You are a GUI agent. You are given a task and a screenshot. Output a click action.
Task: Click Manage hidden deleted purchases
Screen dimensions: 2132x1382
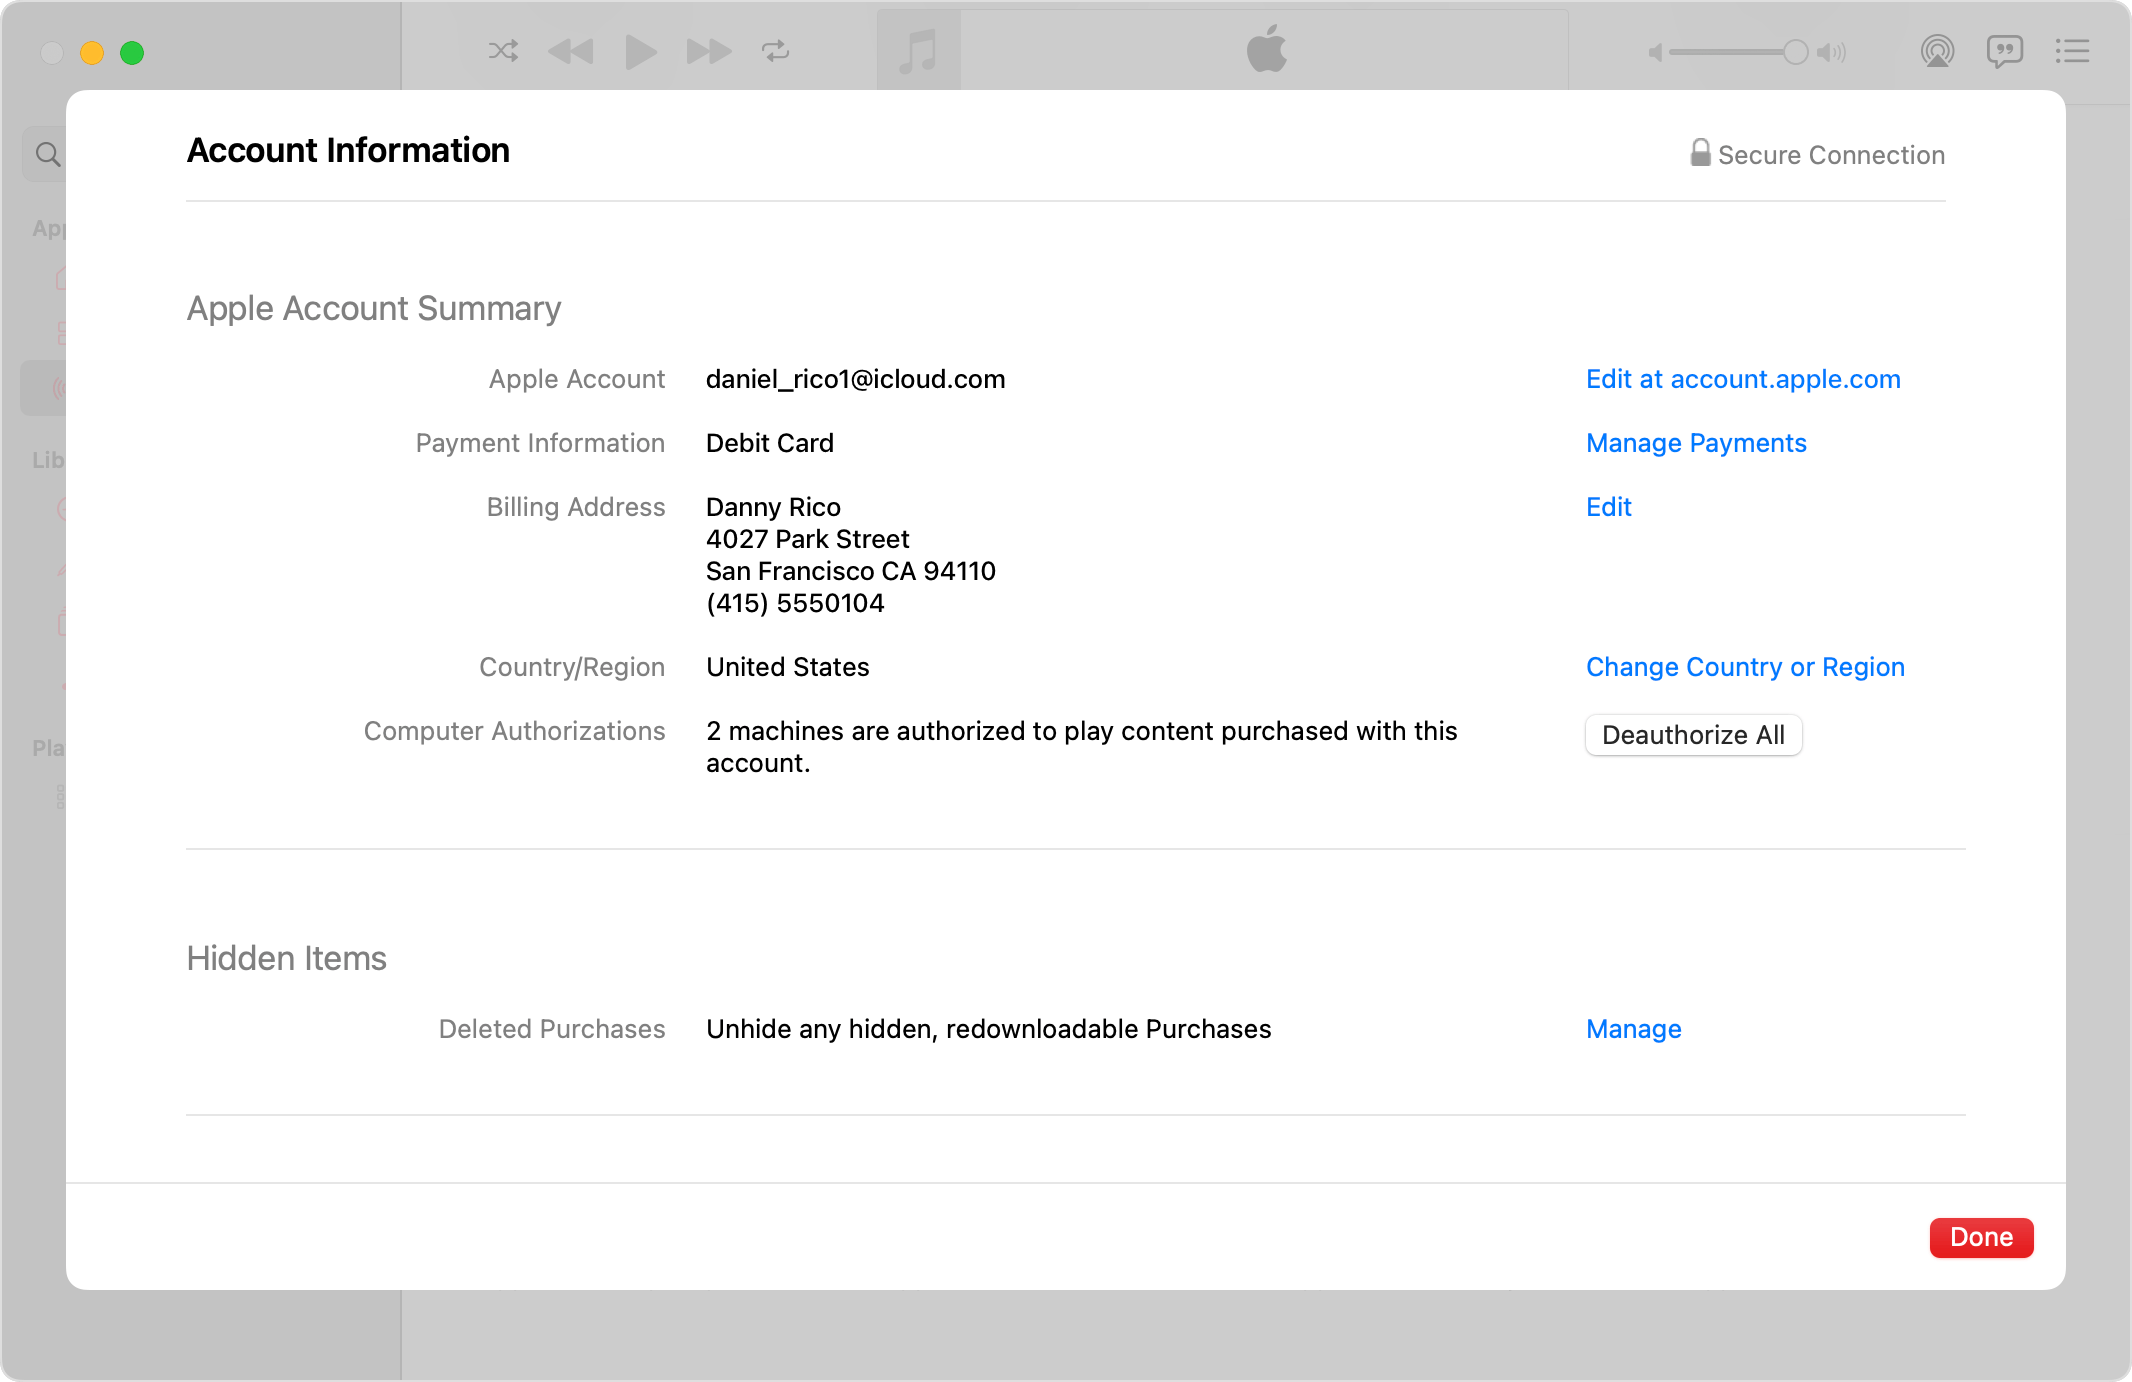point(1633,1029)
